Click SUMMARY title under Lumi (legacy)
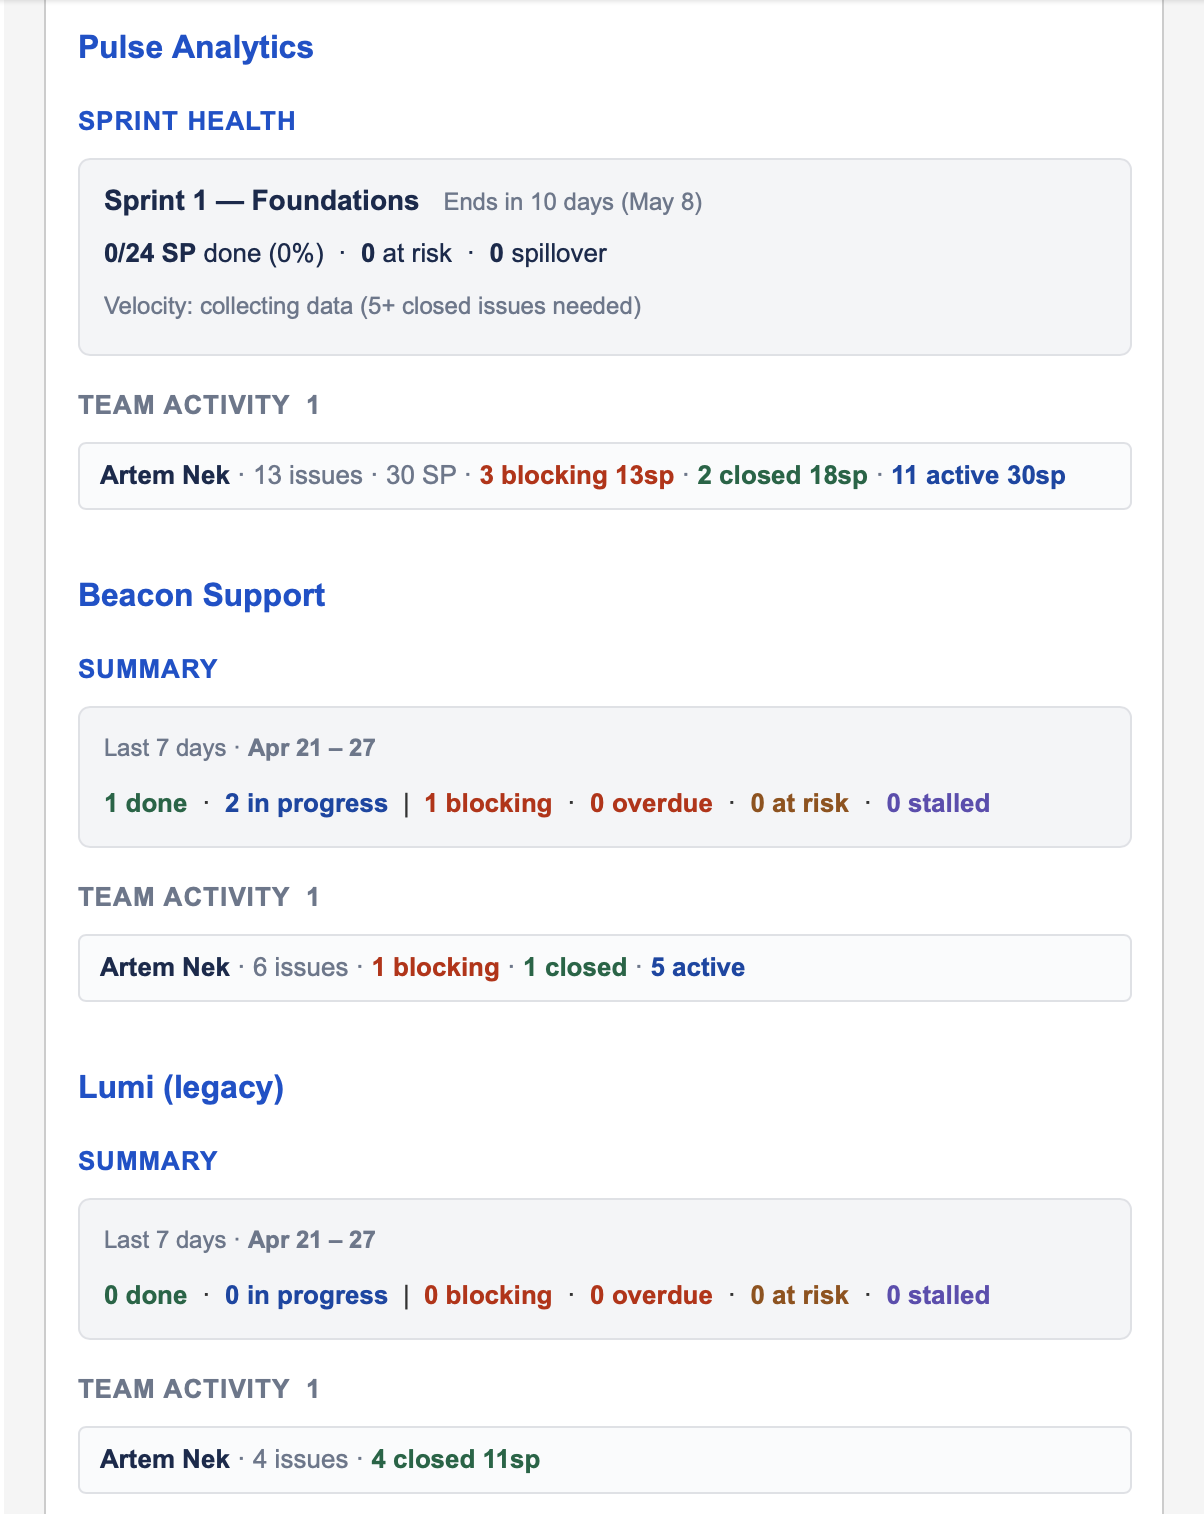Image resolution: width=1204 pixels, height=1514 pixels. coord(148,1161)
